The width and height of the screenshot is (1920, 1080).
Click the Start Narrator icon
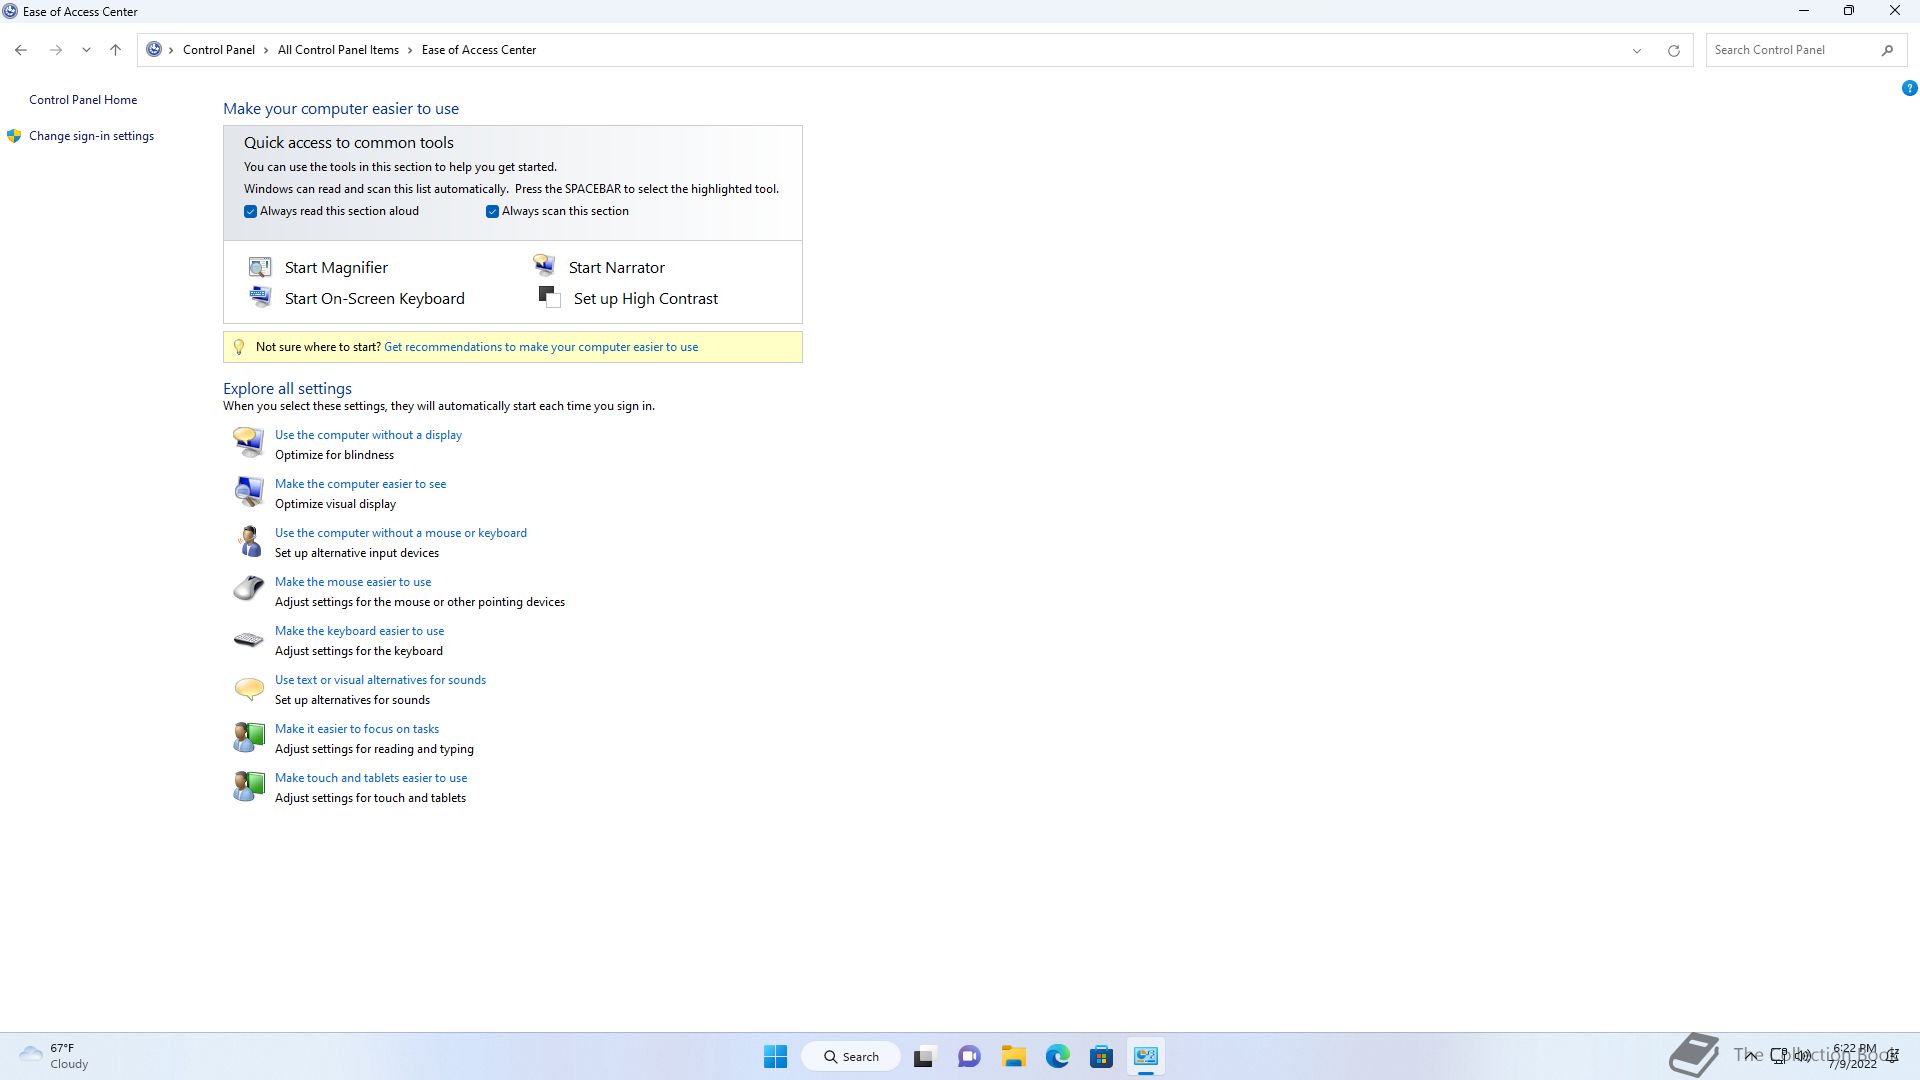544,265
